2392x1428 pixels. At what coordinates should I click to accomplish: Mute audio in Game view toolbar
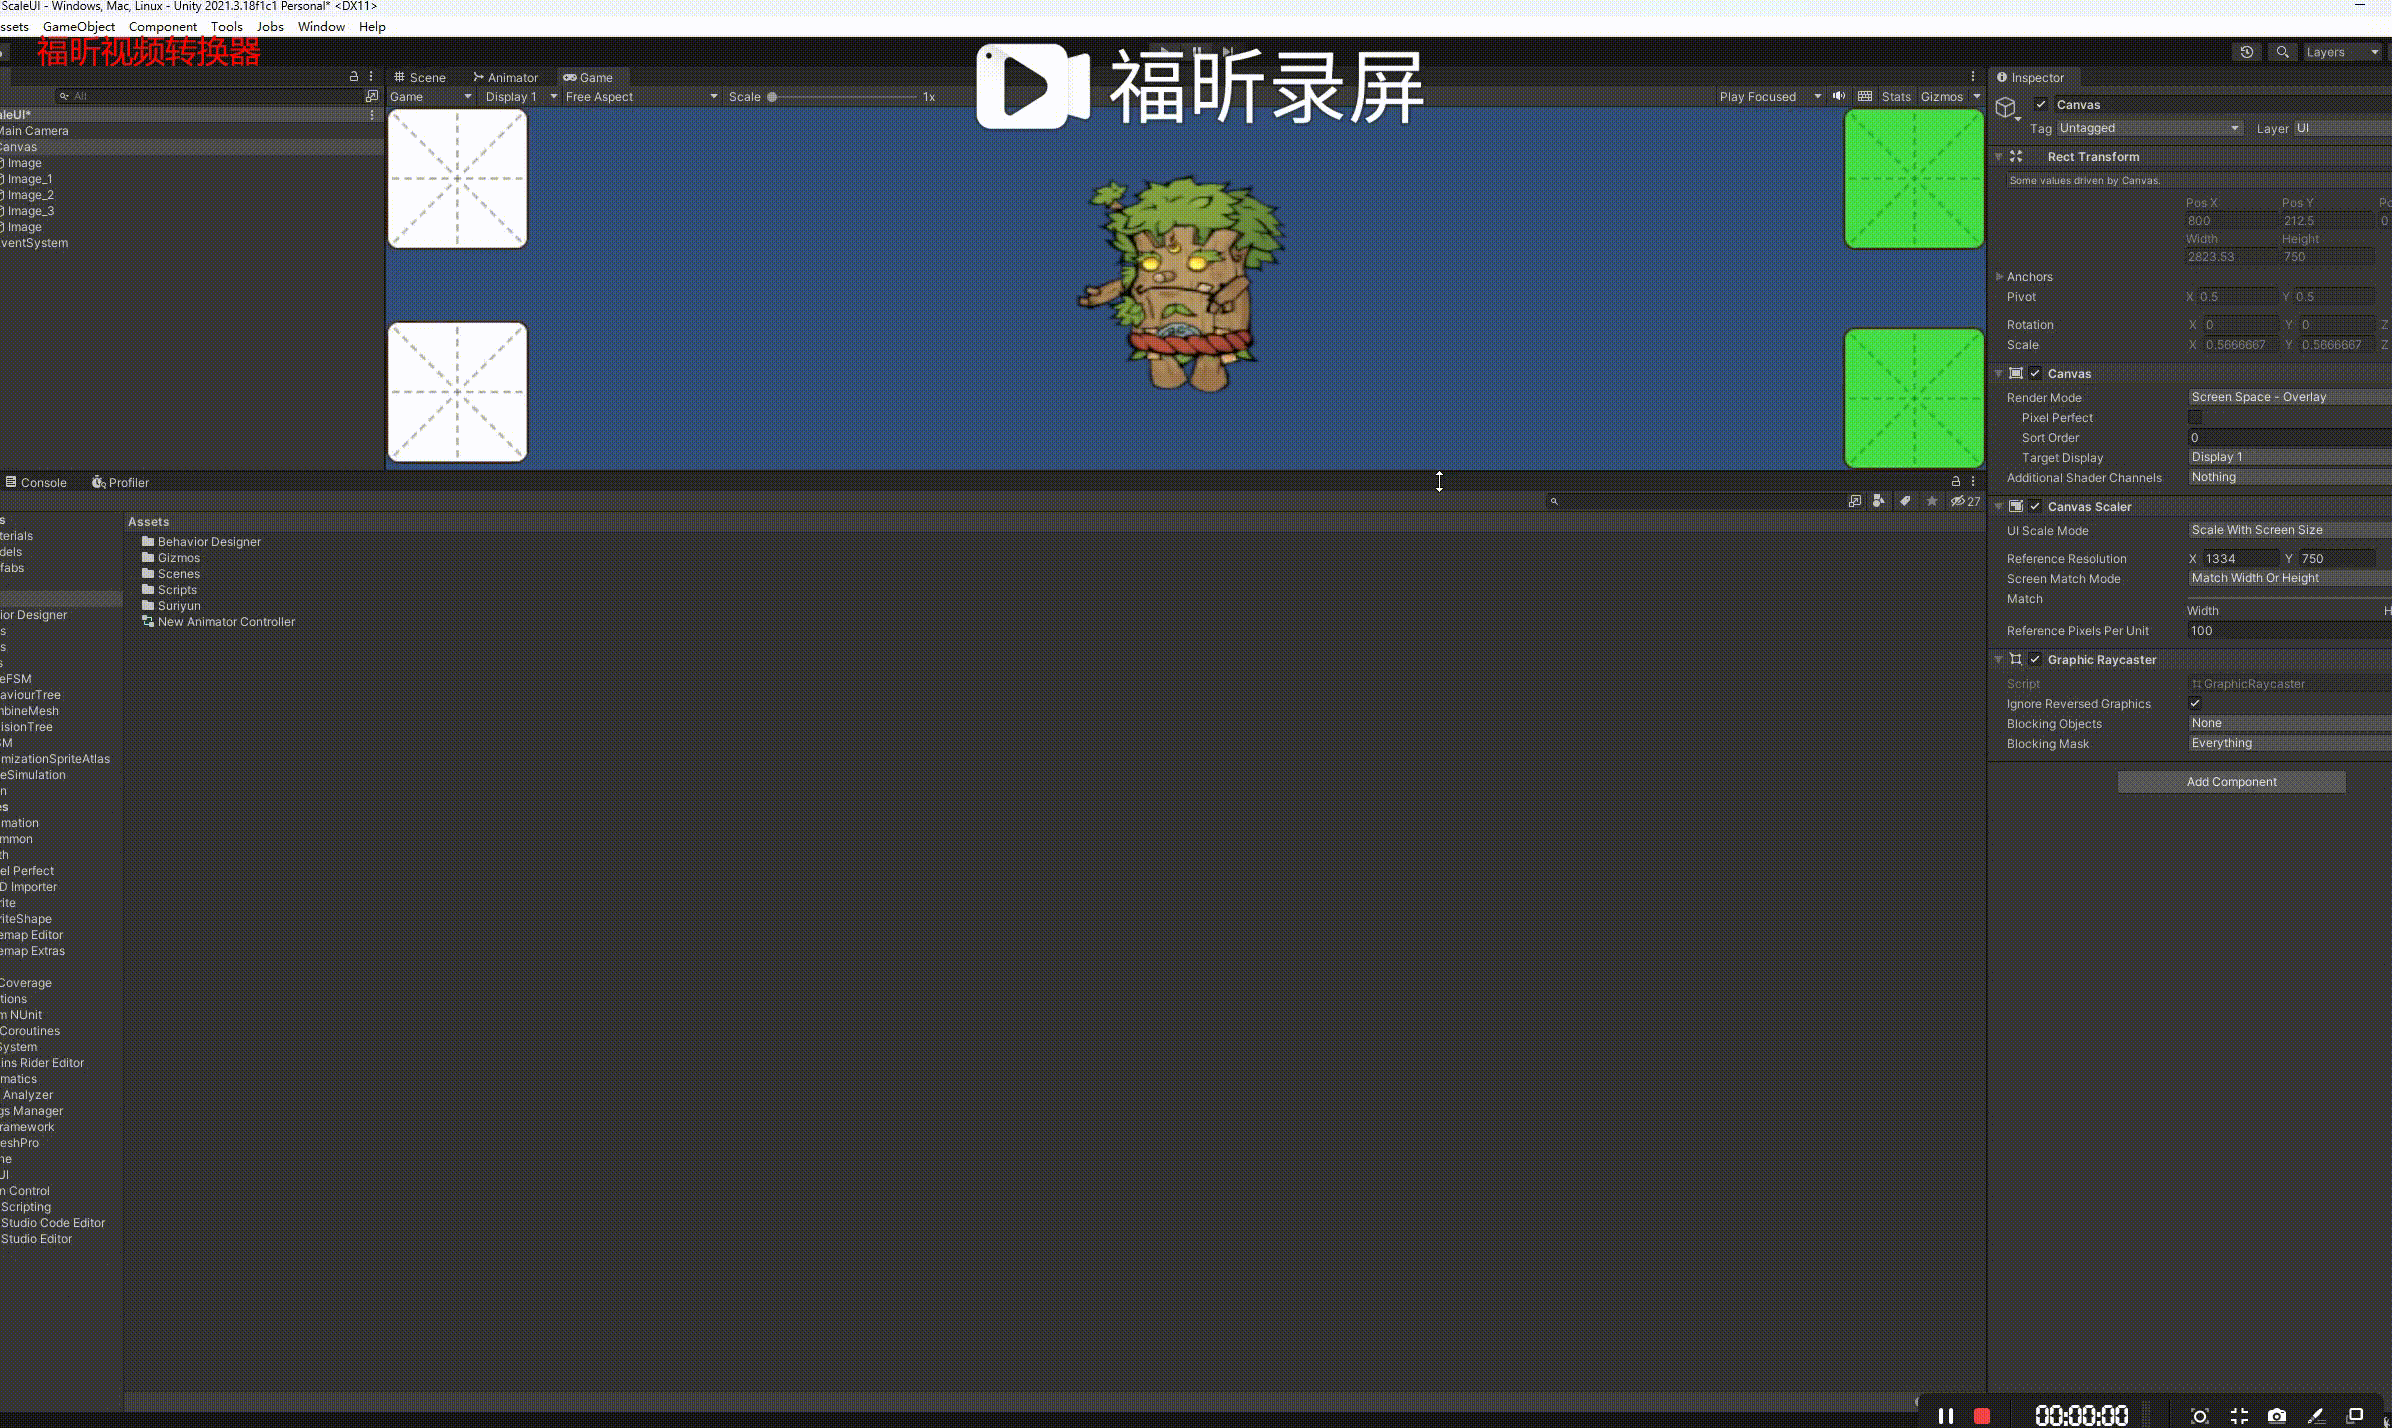click(1838, 96)
